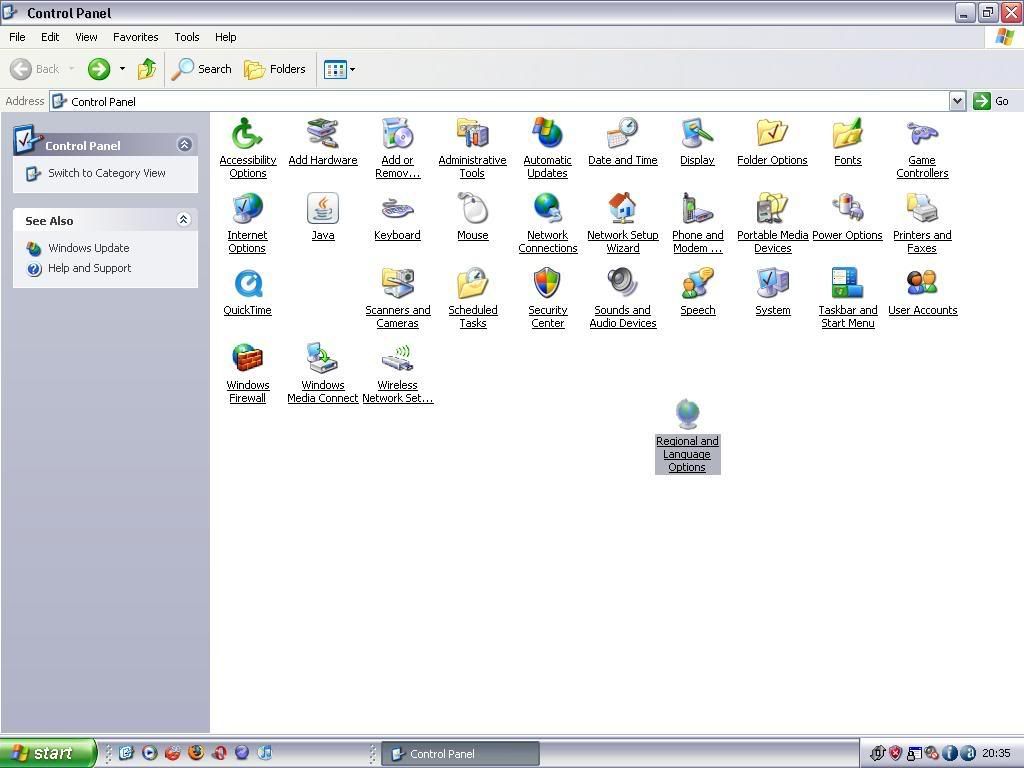Image resolution: width=1024 pixels, height=768 pixels.
Task: Open the Favorites menu
Action: click(x=135, y=37)
